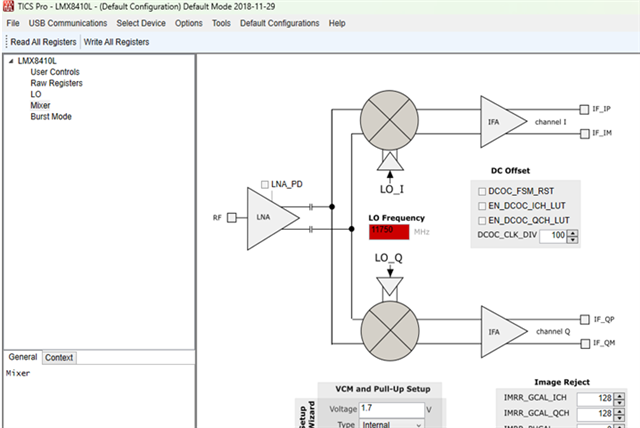Image resolution: width=640 pixels, height=428 pixels.
Task: Select Raw Registers in the tree
Action: 56,83
